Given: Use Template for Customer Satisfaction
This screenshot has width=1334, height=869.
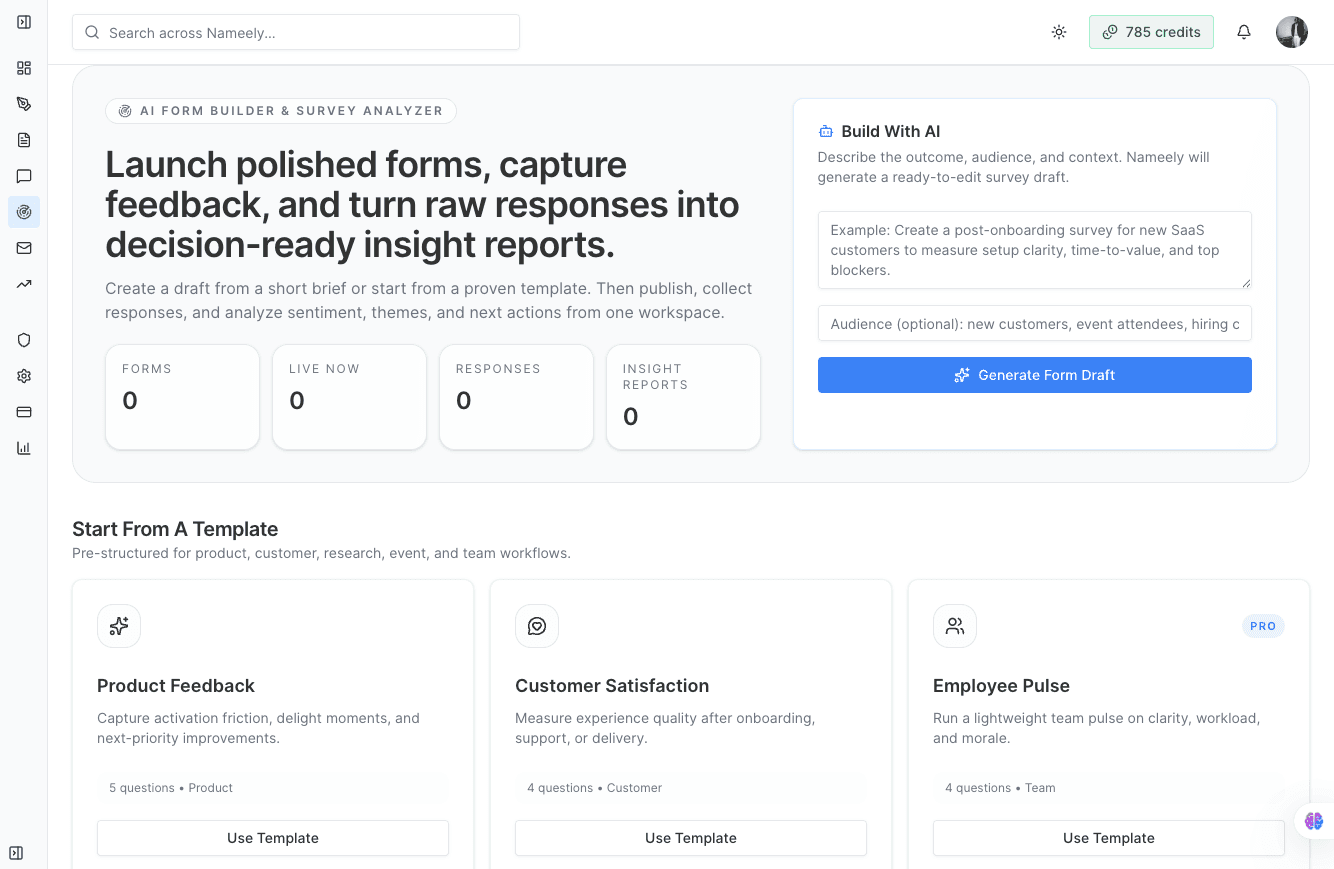Looking at the screenshot, I should click(690, 837).
